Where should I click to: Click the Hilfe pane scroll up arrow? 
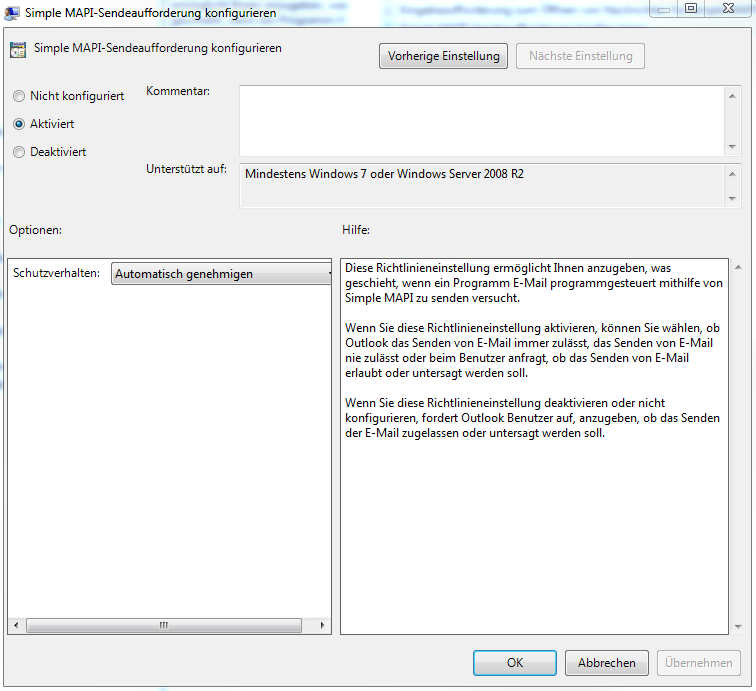(738, 267)
